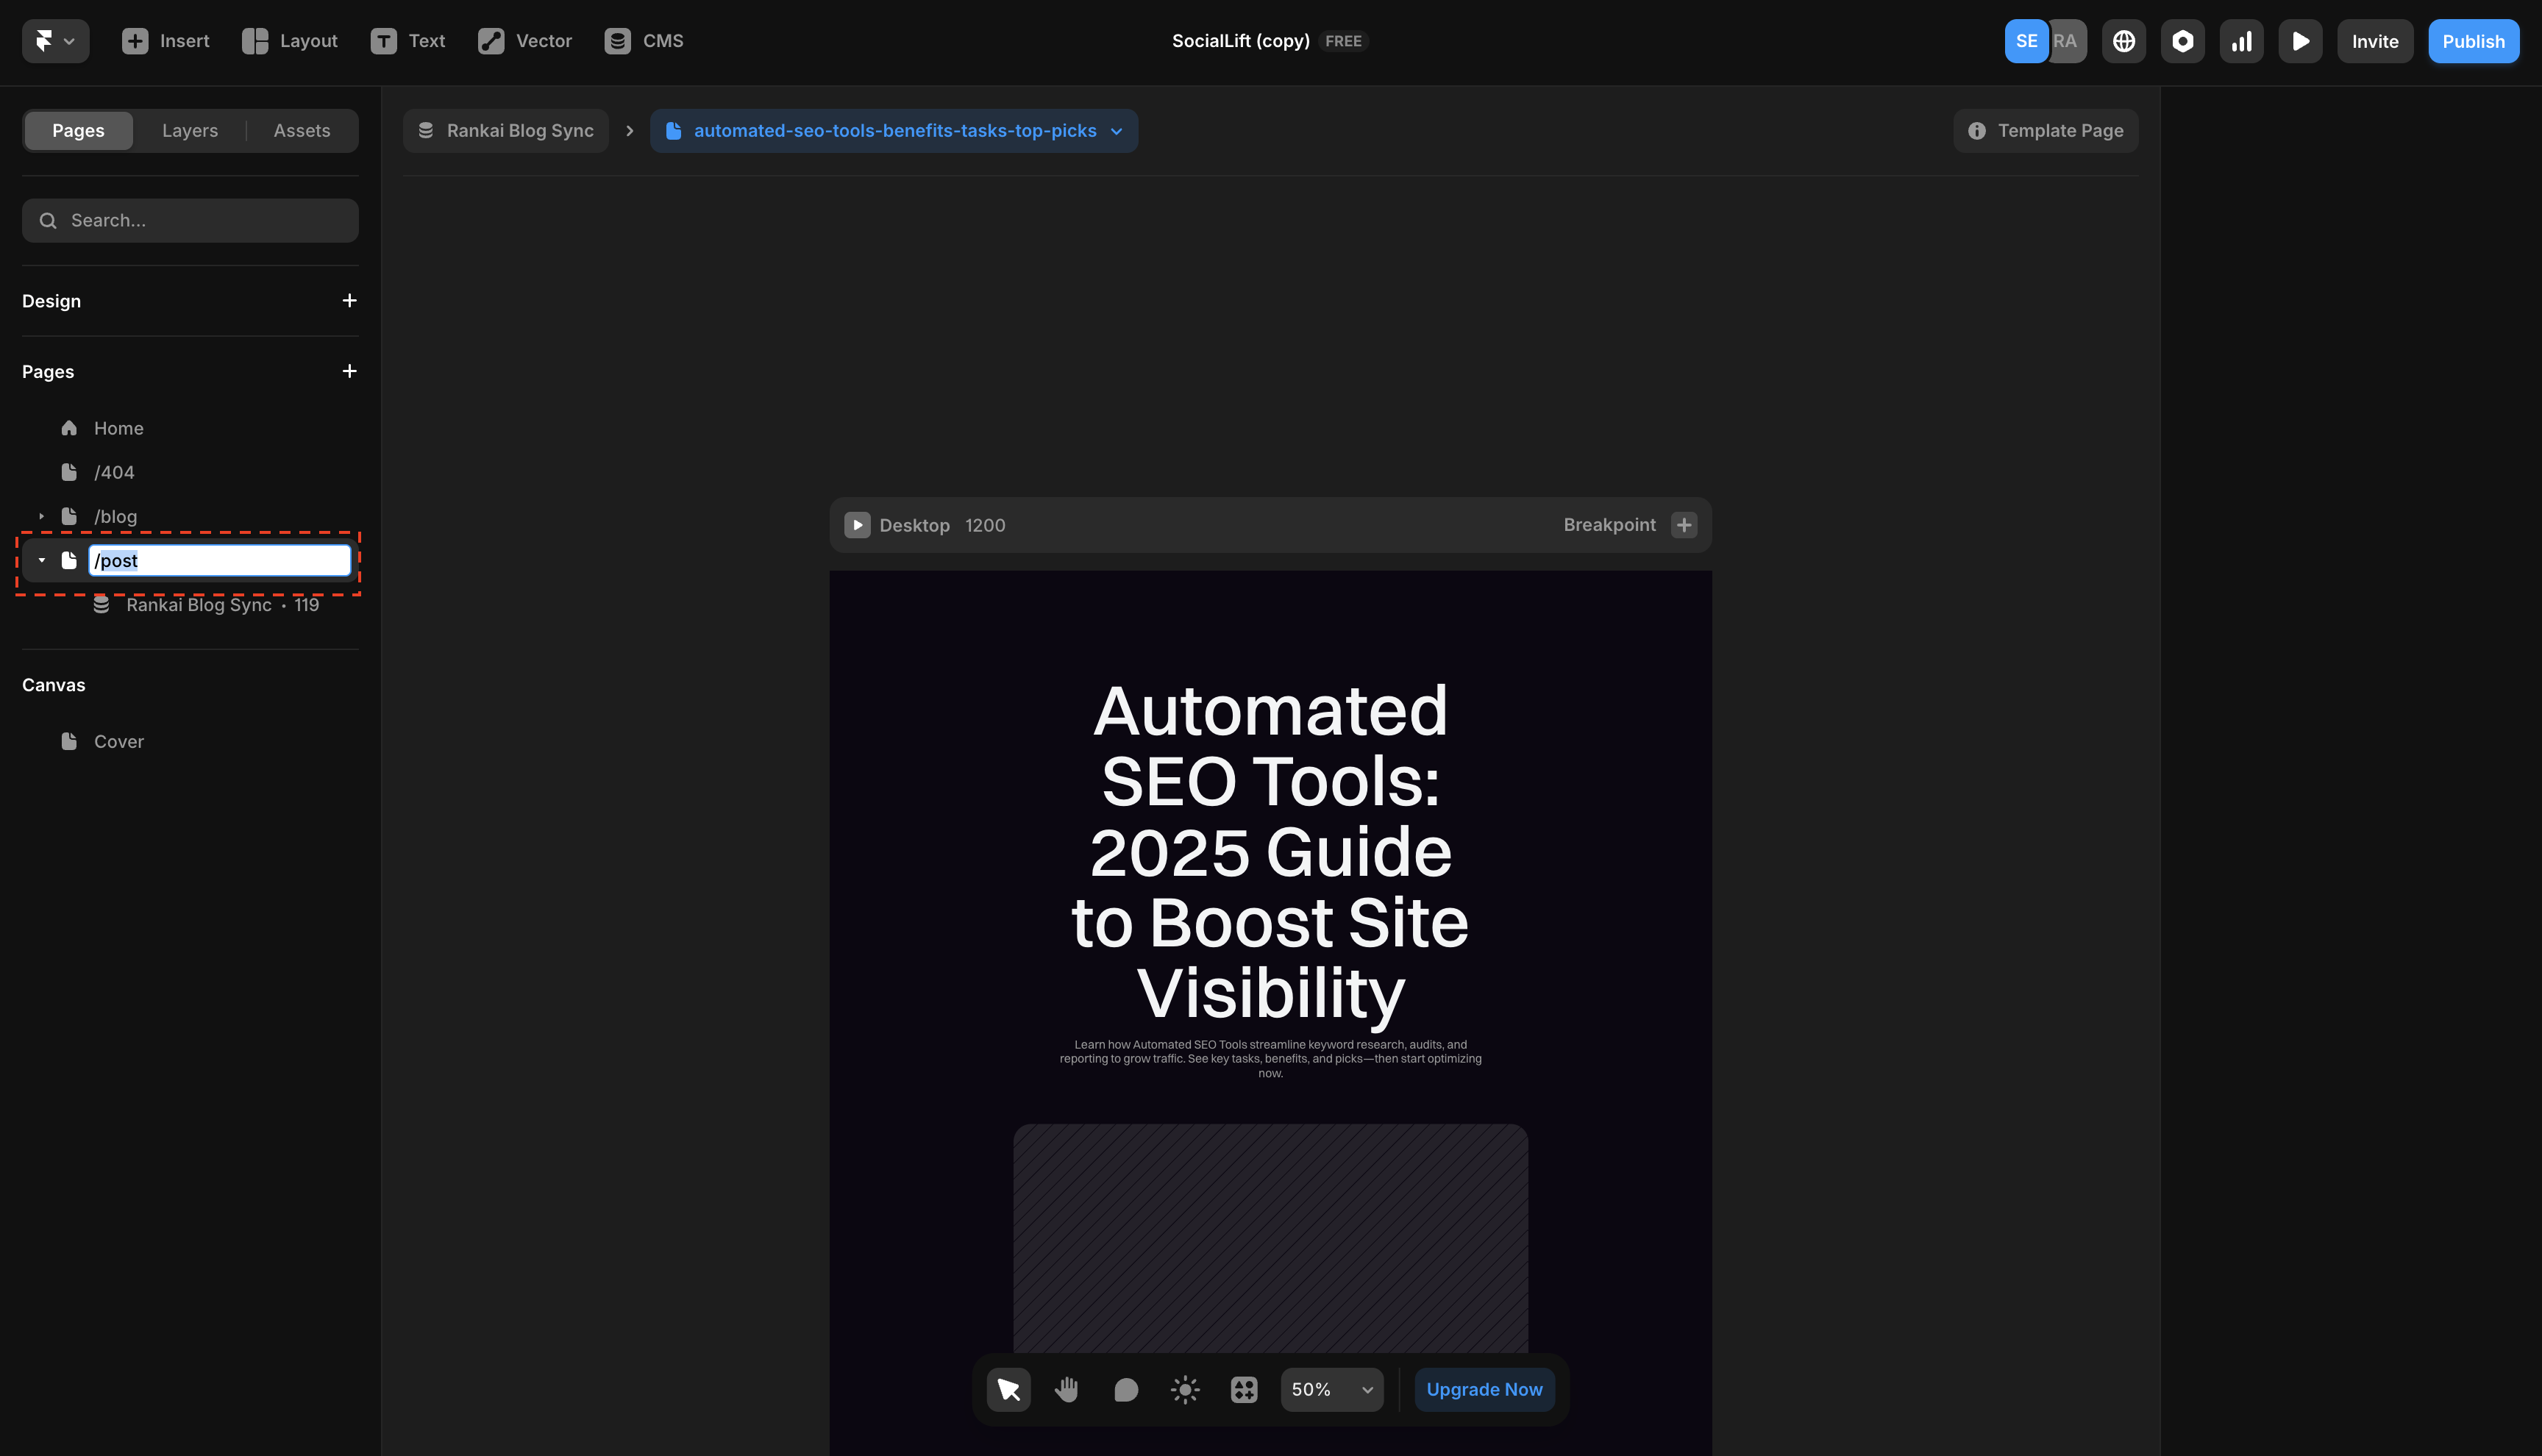The height and width of the screenshot is (1456, 2542).
Task: Click the Publish button
Action: point(2473,41)
